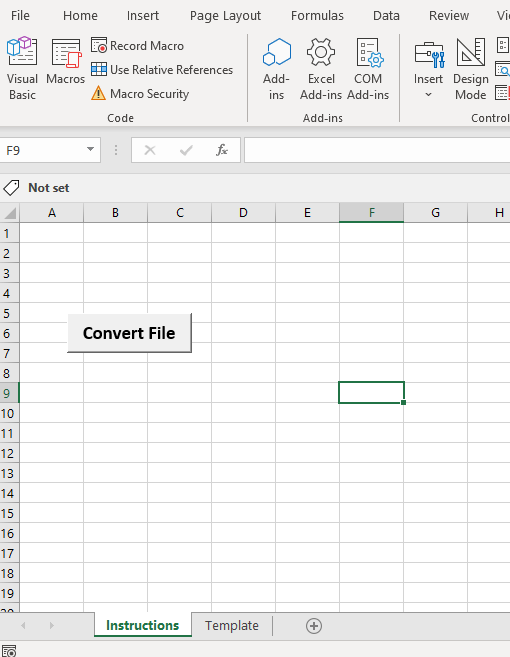Switch to the Data tab
The height and width of the screenshot is (657, 510).
click(386, 16)
